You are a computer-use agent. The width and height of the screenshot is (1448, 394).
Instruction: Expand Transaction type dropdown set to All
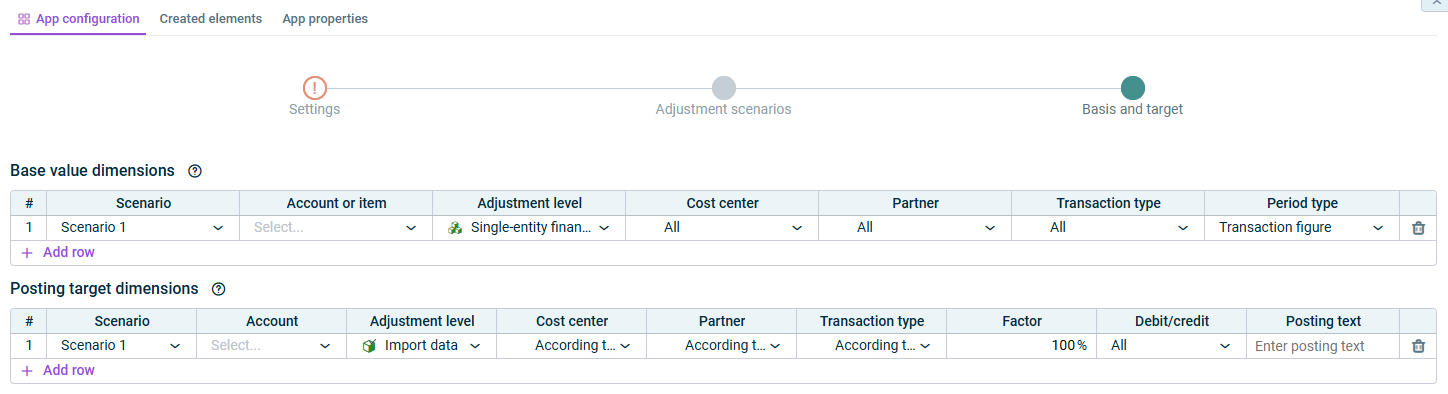pyautogui.click(x=1108, y=228)
